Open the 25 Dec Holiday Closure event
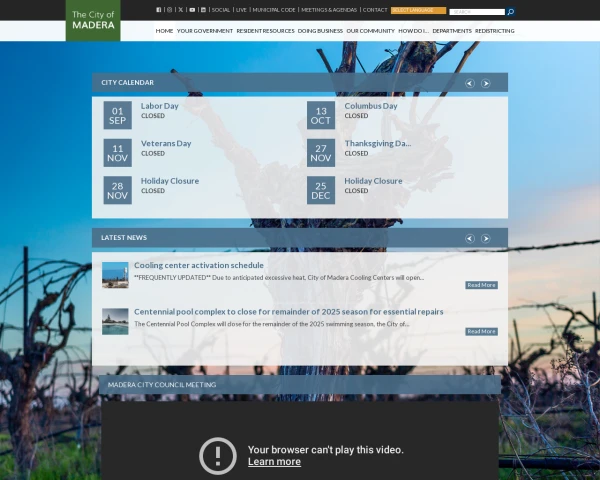The width and height of the screenshot is (600, 480). click(373, 181)
